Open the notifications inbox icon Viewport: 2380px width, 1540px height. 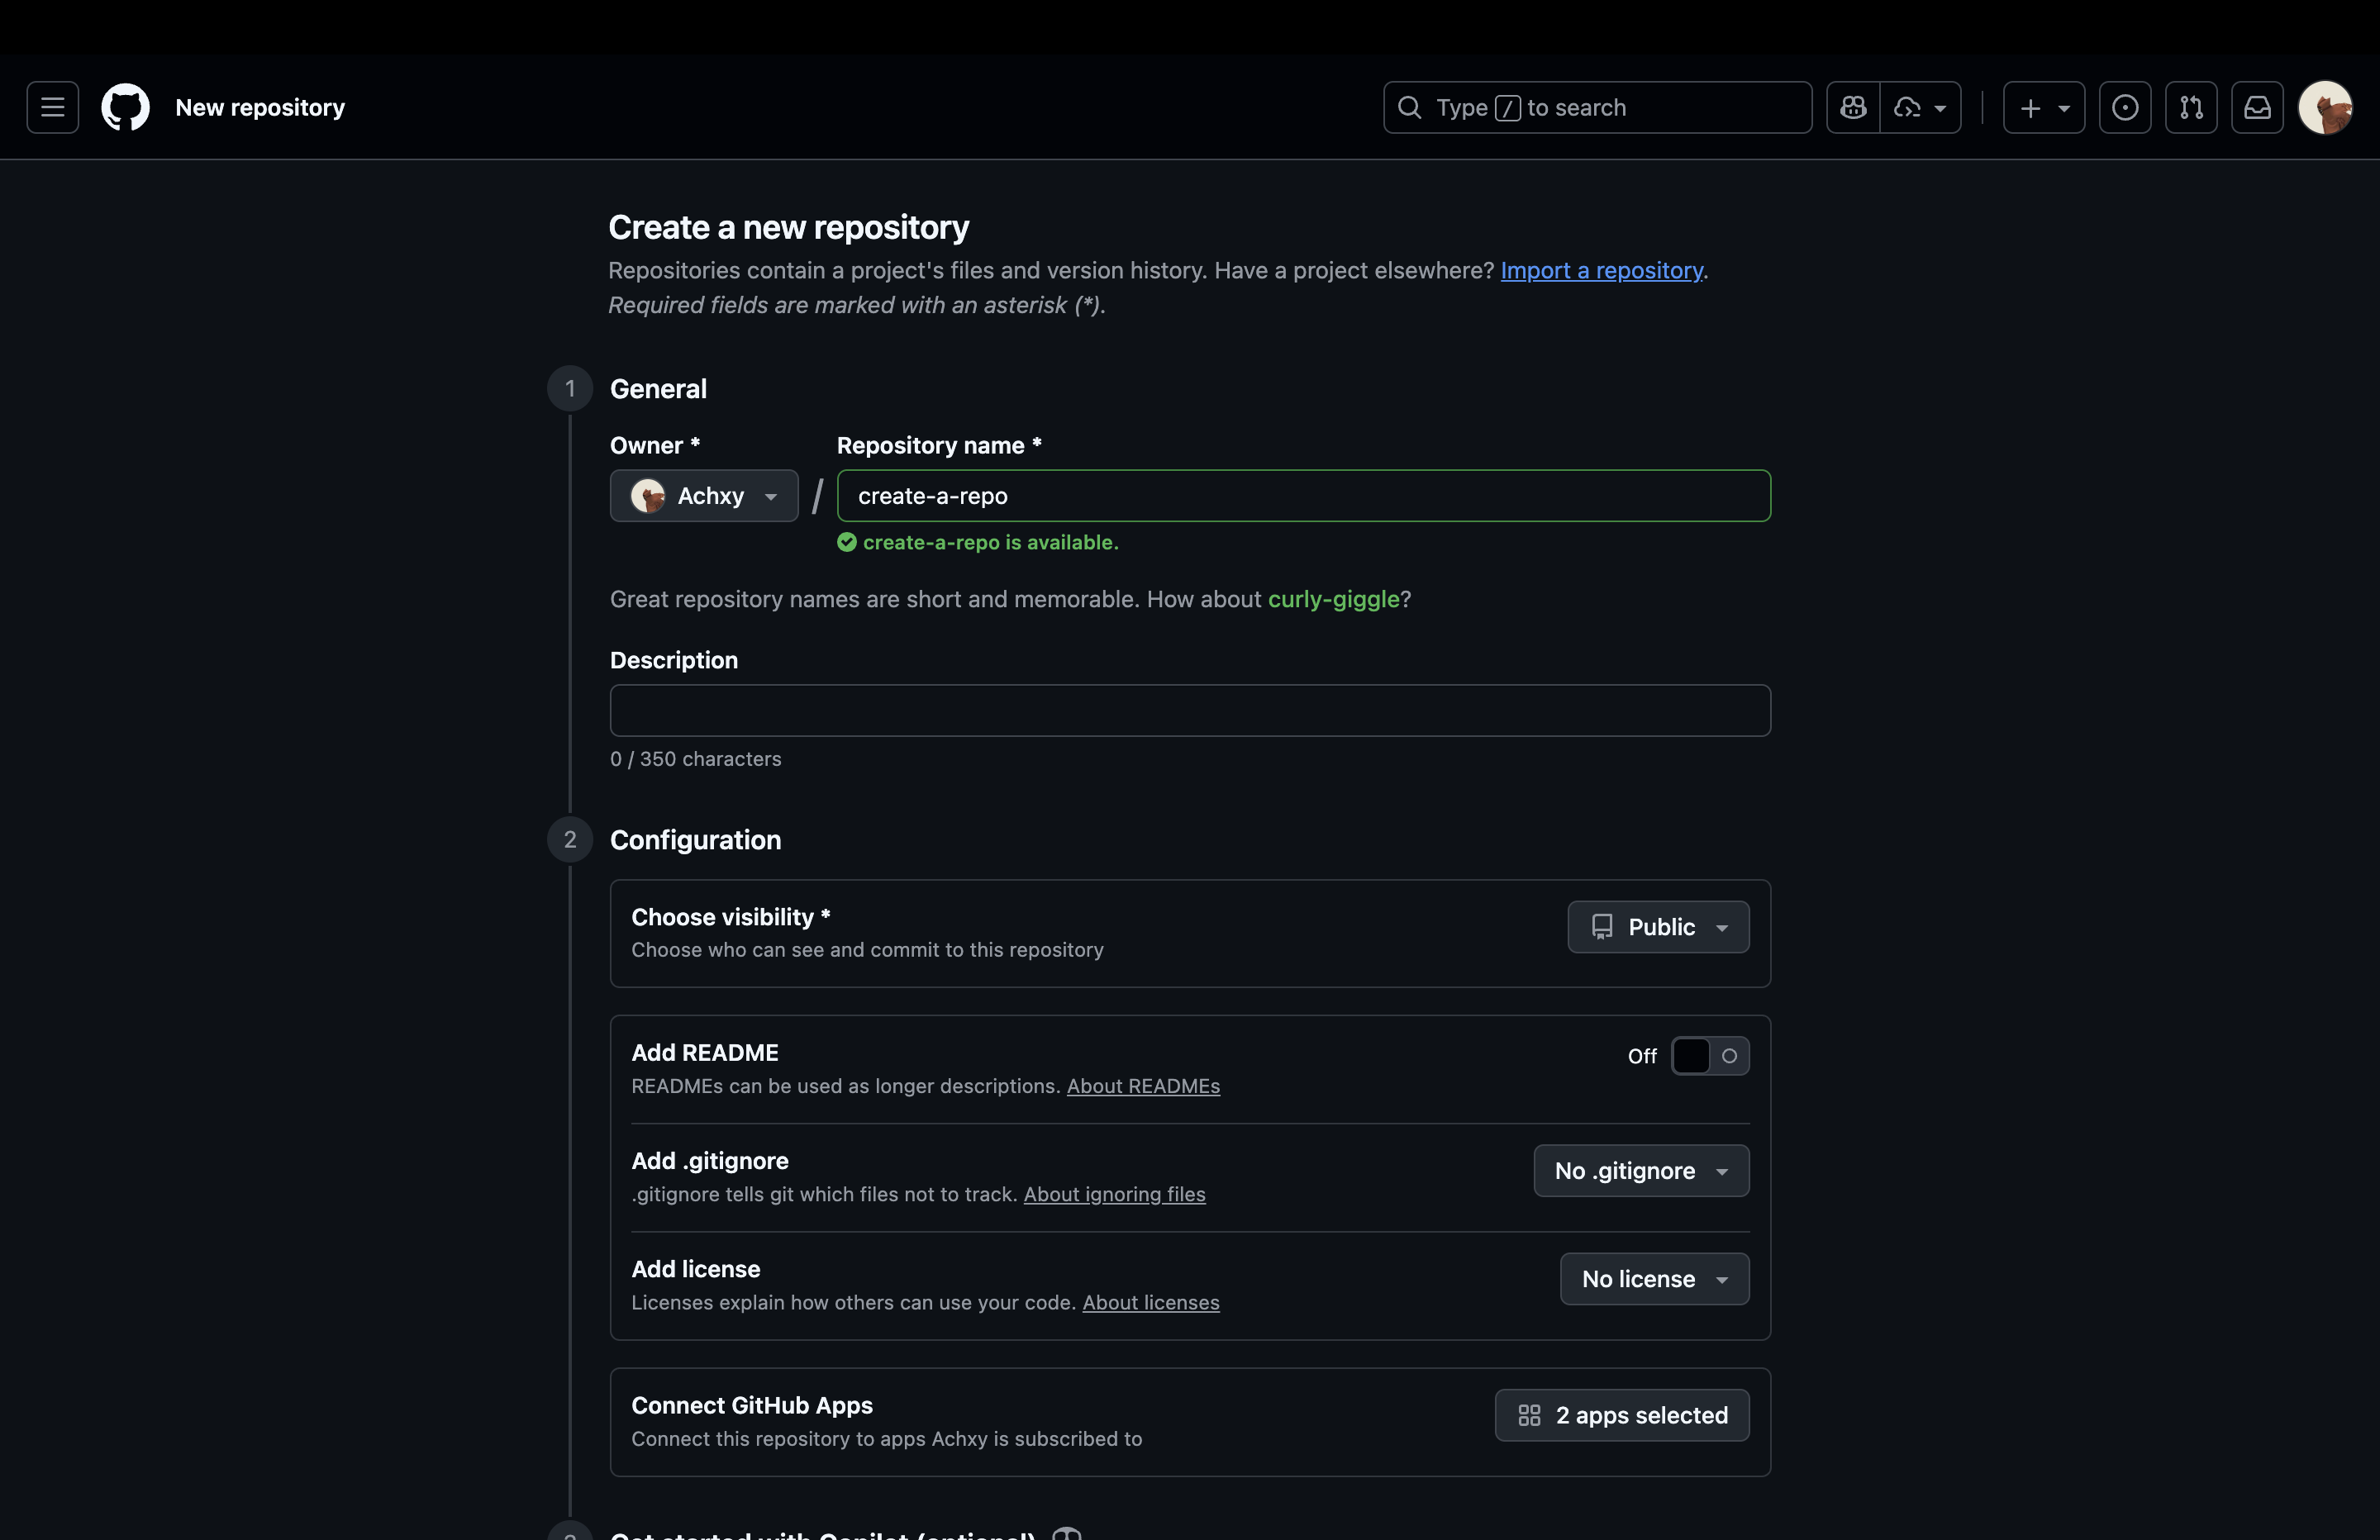[2257, 107]
